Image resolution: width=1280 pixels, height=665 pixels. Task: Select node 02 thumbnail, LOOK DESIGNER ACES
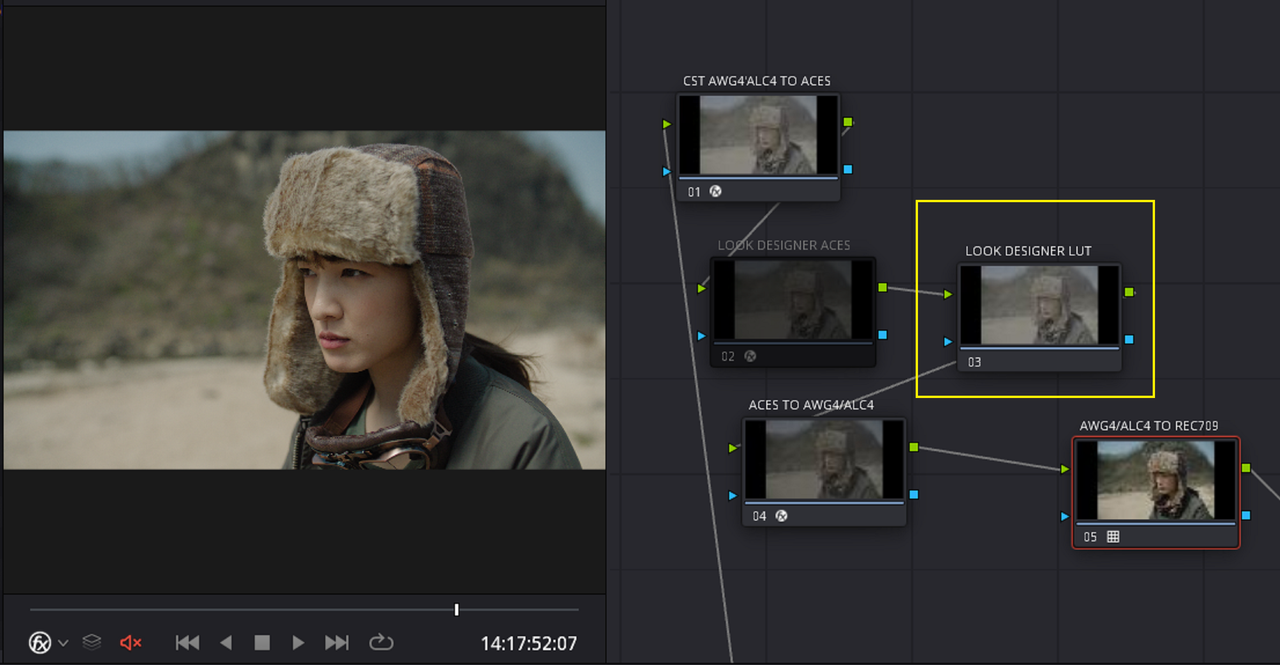pyautogui.click(x=793, y=300)
